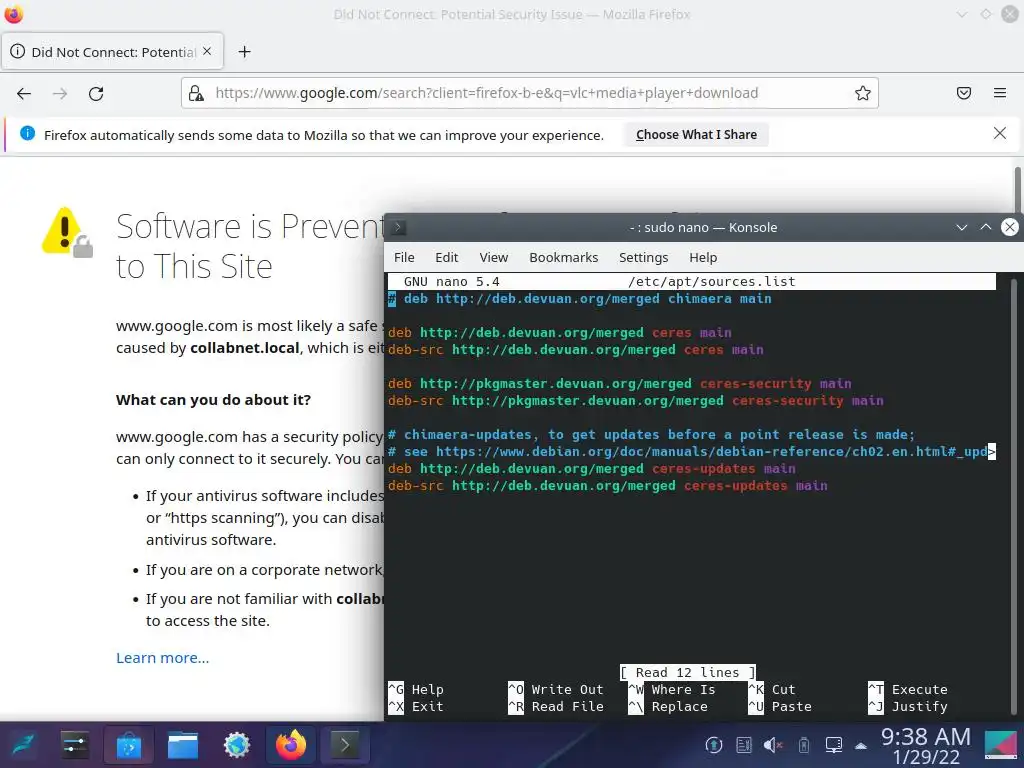1024x768 pixels.
Task: Click the updates notifier tray icon
Action: (714, 745)
